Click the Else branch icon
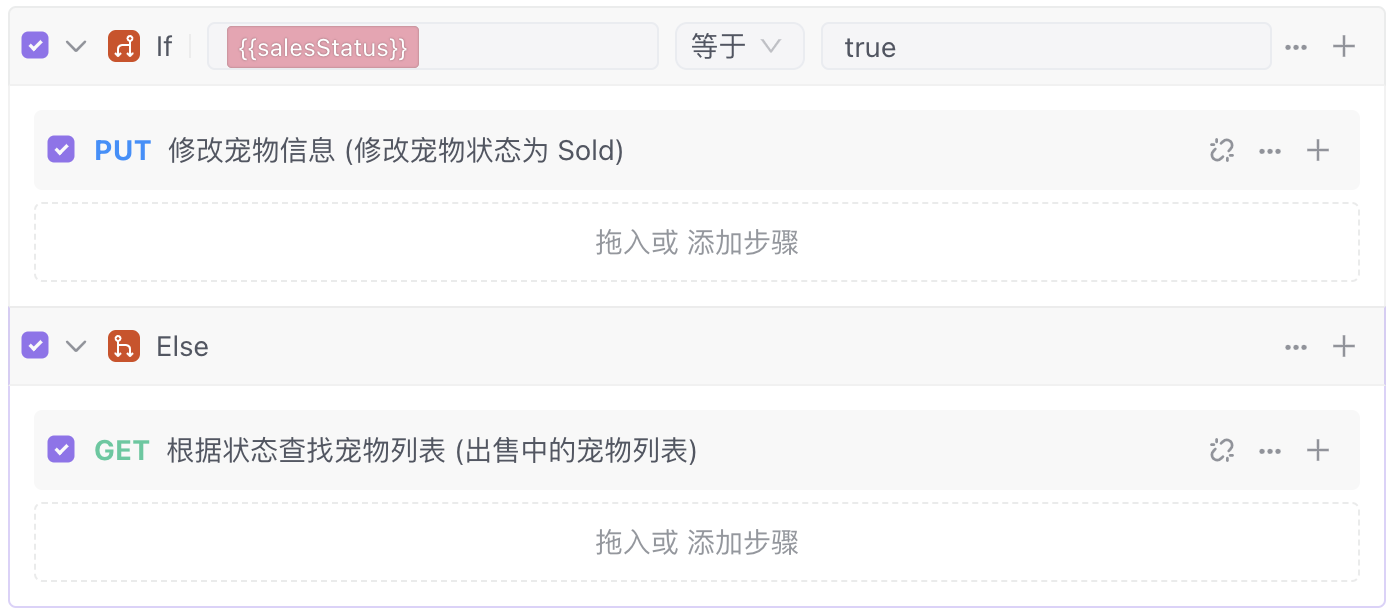 [124, 346]
